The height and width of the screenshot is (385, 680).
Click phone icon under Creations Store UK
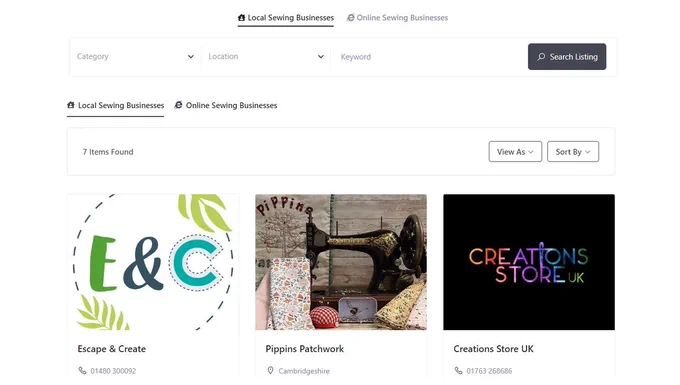[x=458, y=371]
